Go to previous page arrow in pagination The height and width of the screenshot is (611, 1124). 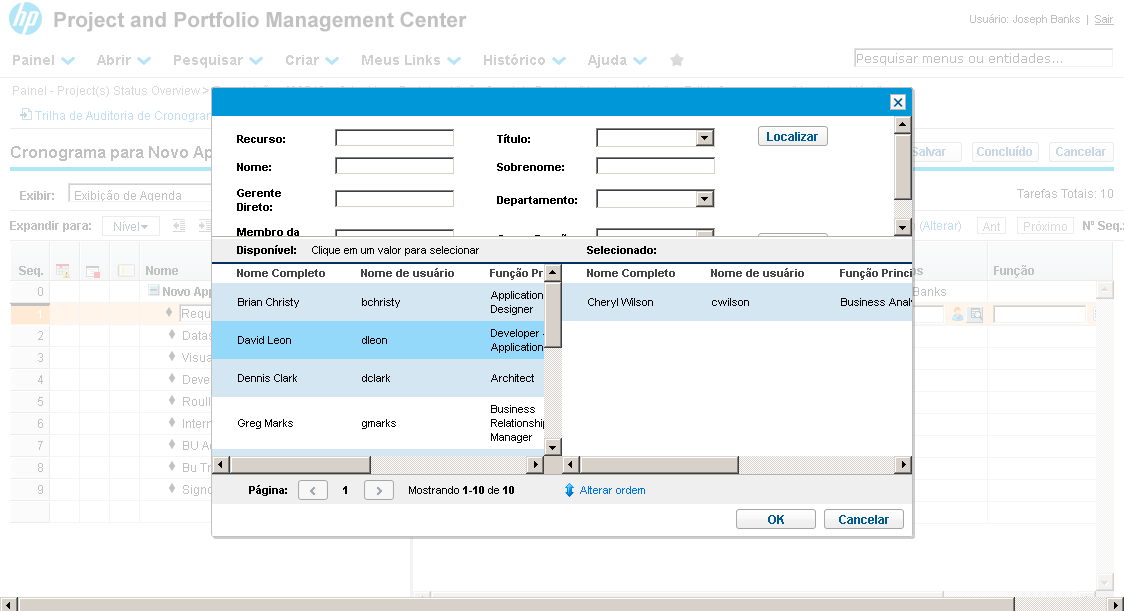pyautogui.click(x=313, y=490)
